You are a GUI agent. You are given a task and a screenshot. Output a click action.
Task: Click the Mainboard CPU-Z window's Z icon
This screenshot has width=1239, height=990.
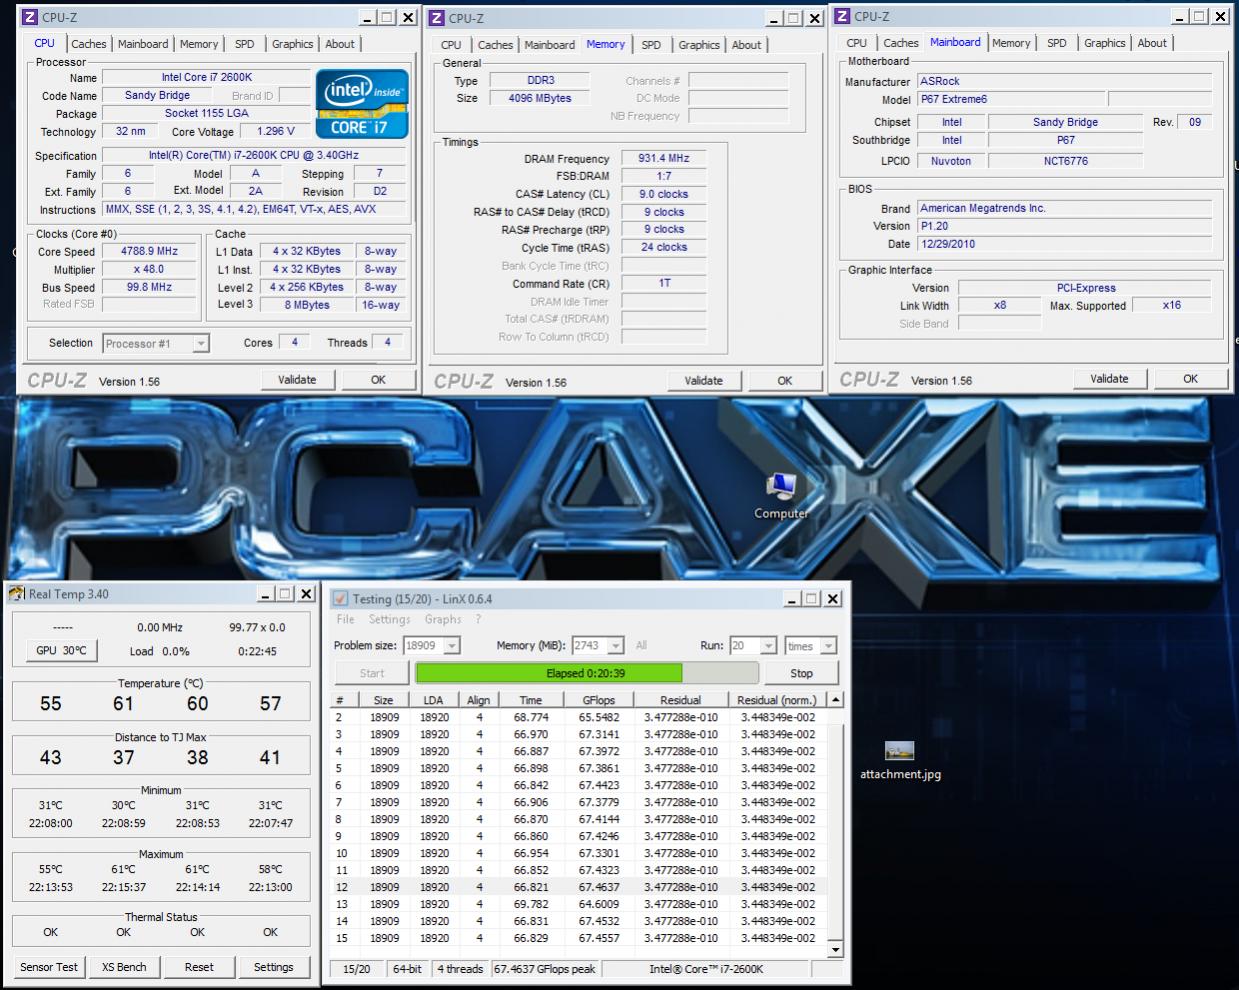[842, 16]
